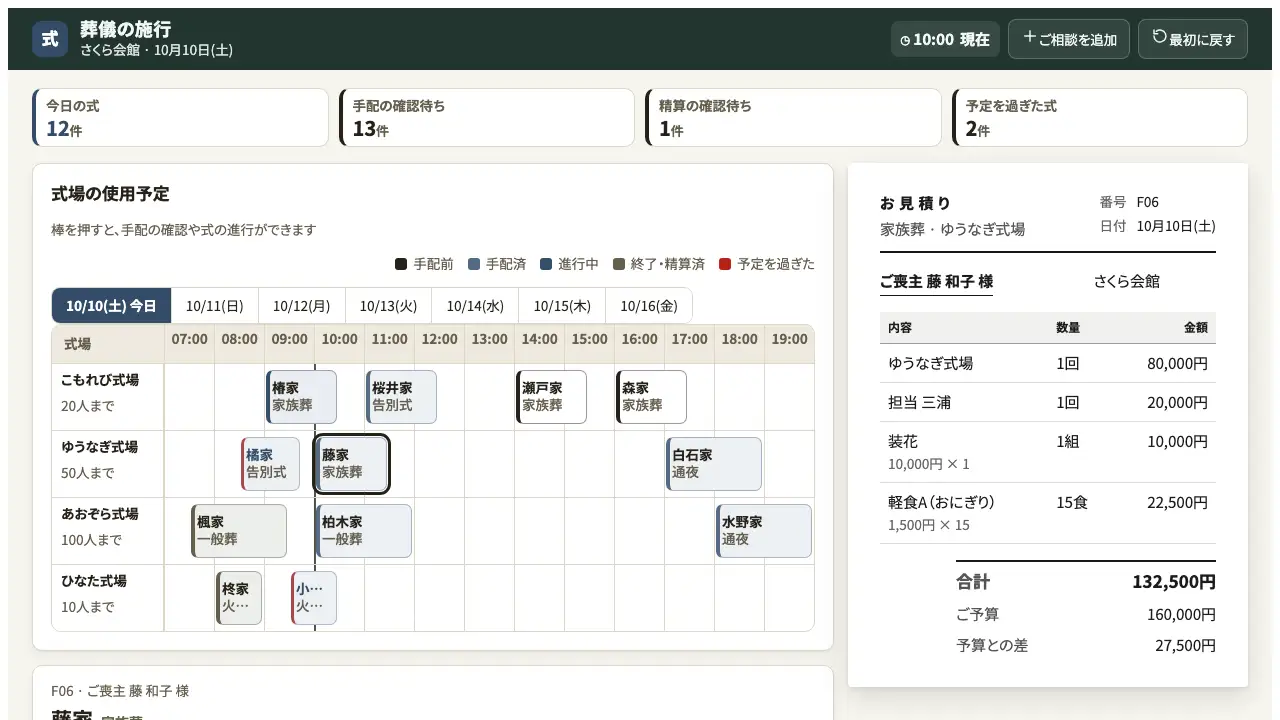Click the 手配前 legend color swatch
This screenshot has height=720, width=1280.
click(x=401, y=264)
